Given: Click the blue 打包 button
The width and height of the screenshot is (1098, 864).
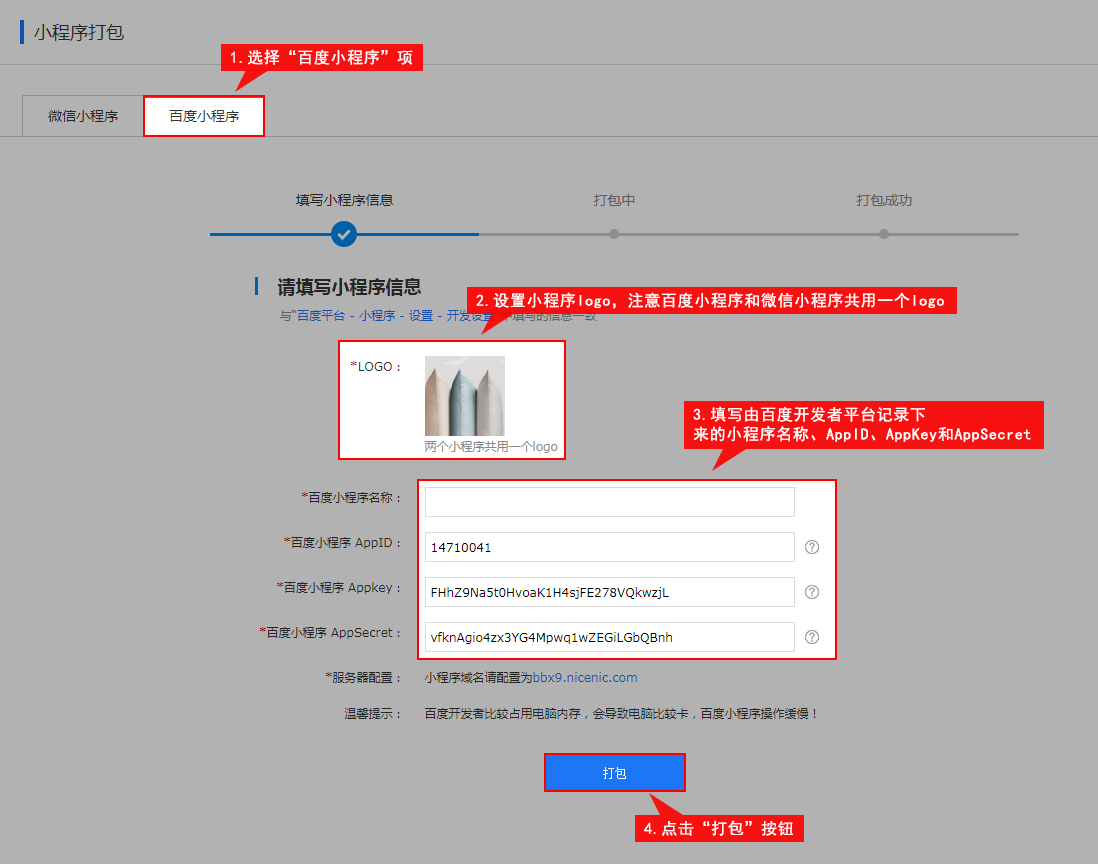Looking at the screenshot, I should point(614,773).
